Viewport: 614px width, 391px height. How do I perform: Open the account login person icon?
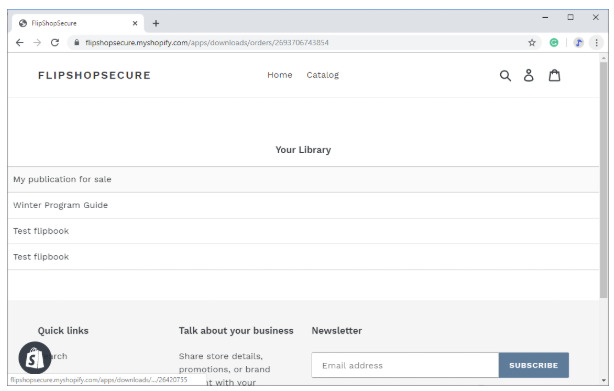529,75
